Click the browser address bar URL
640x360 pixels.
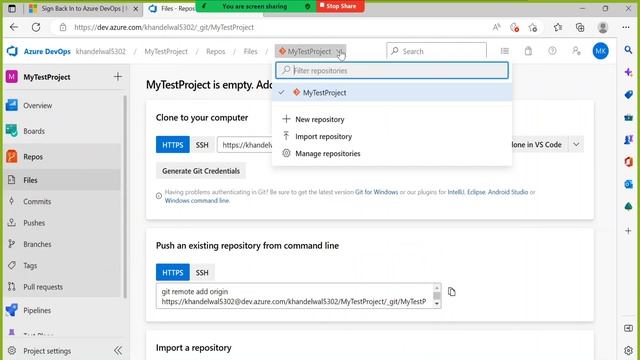pos(164,27)
